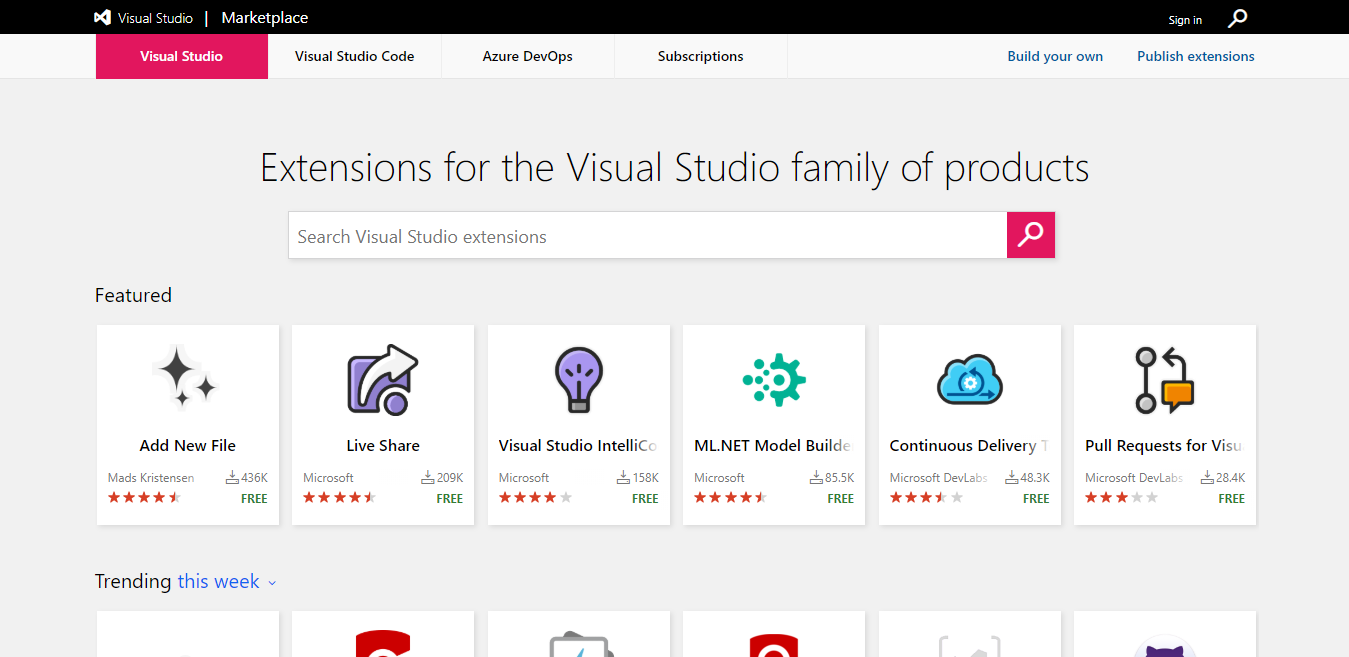Click the Sign in link
The height and width of the screenshot is (657, 1349).
coord(1185,20)
